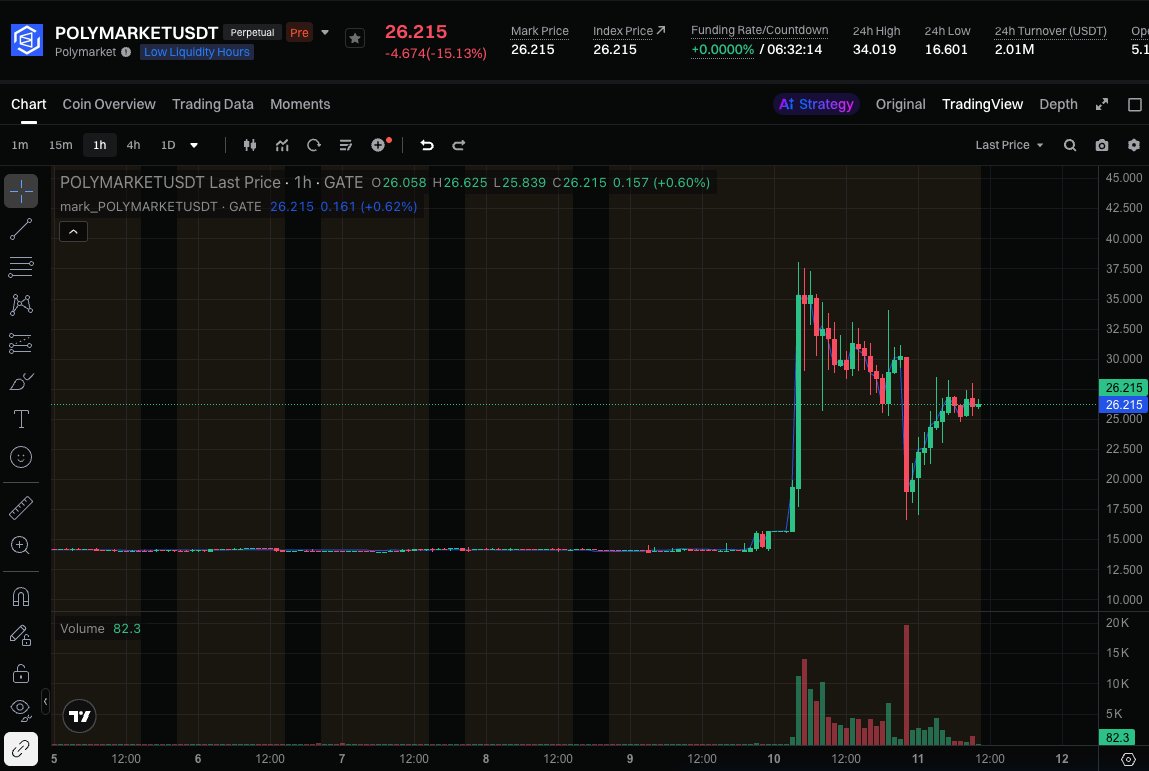Viewport: 1149px width, 771px height.
Task: Select the Text annotation tool
Action: 21,419
